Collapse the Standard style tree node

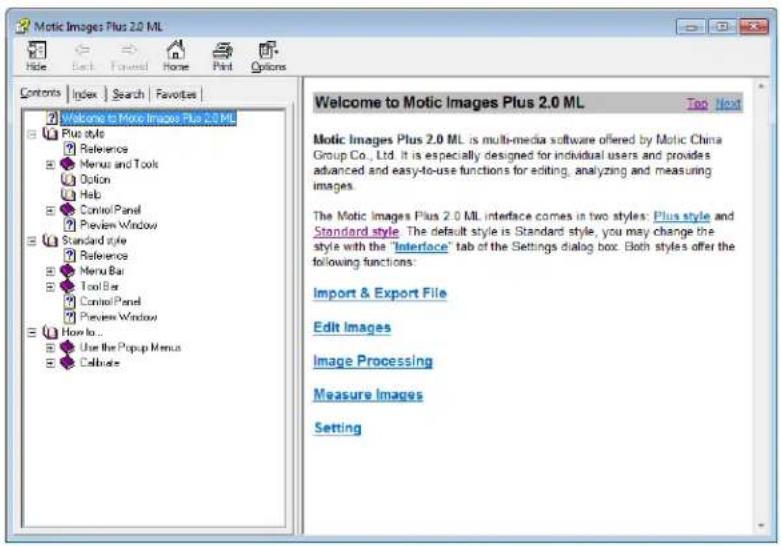(32, 241)
